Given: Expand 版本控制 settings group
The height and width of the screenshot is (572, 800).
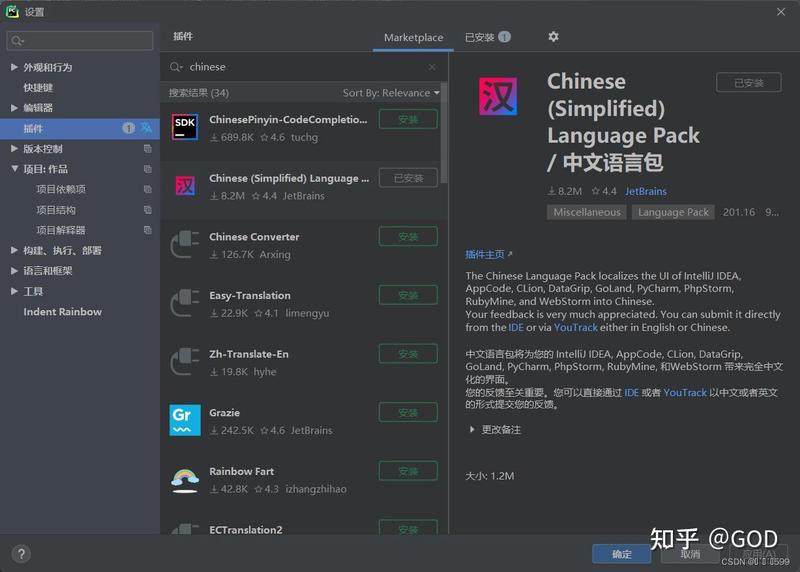Looking at the screenshot, I should [14, 148].
